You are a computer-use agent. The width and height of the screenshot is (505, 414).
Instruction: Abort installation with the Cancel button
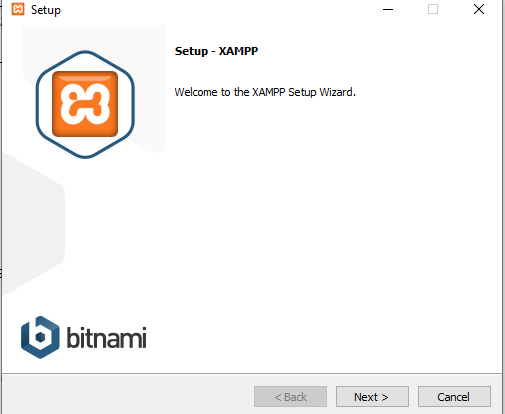coord(454,397)
